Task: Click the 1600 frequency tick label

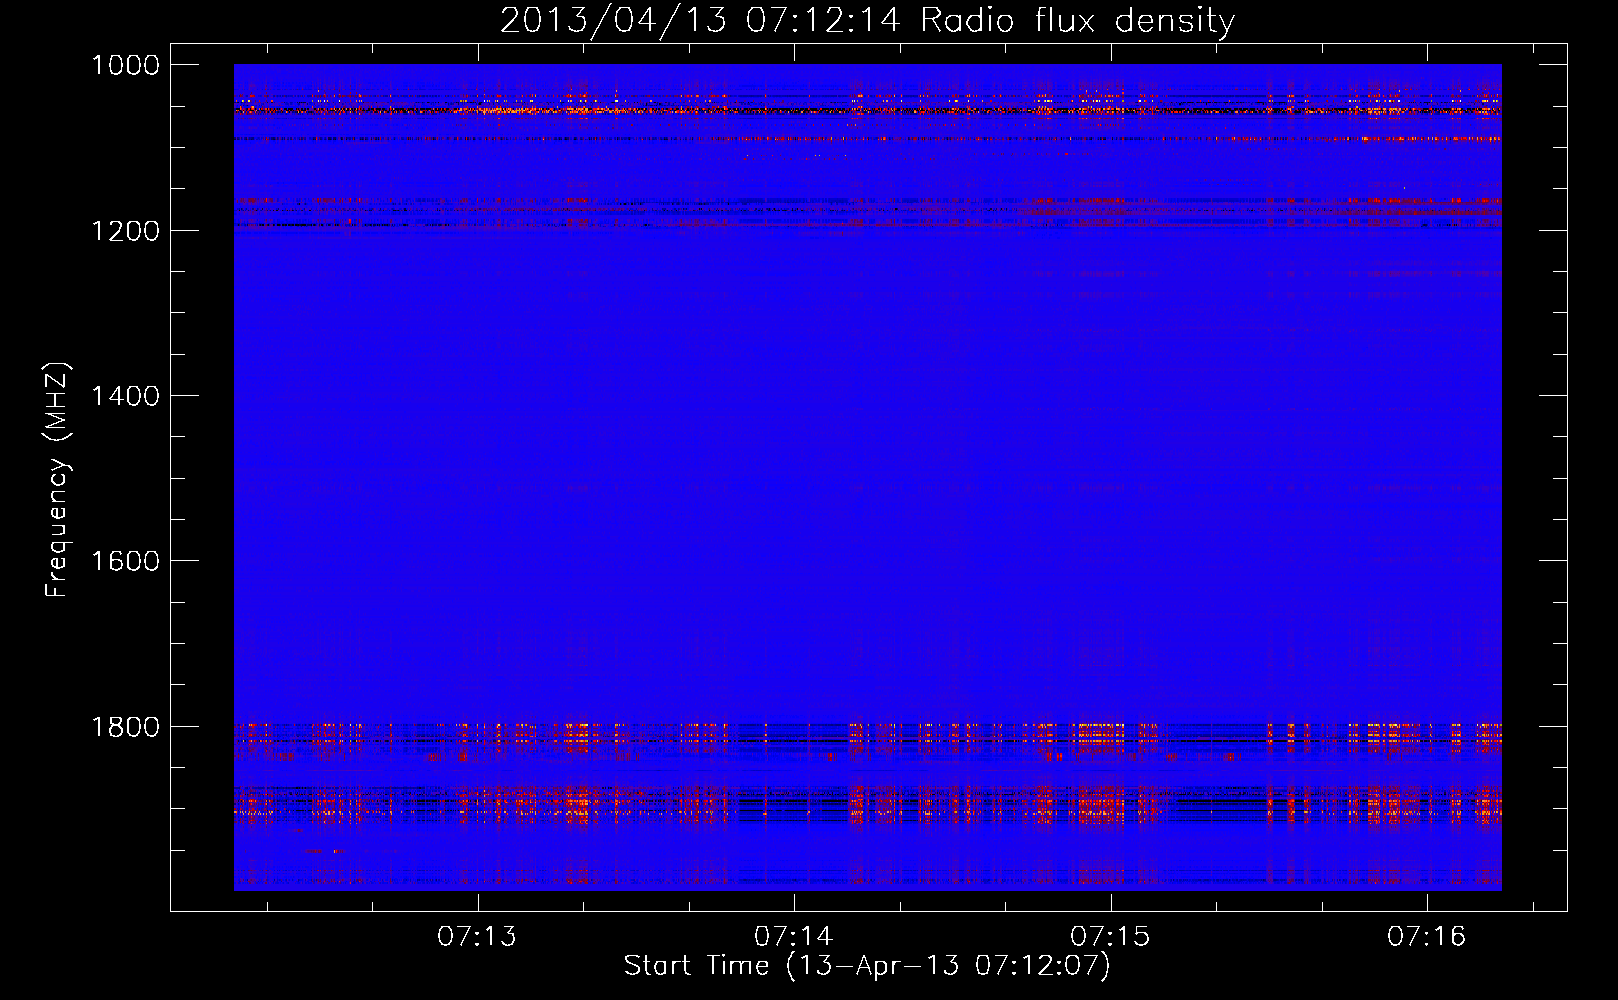Action: click(x=125, y=561)
